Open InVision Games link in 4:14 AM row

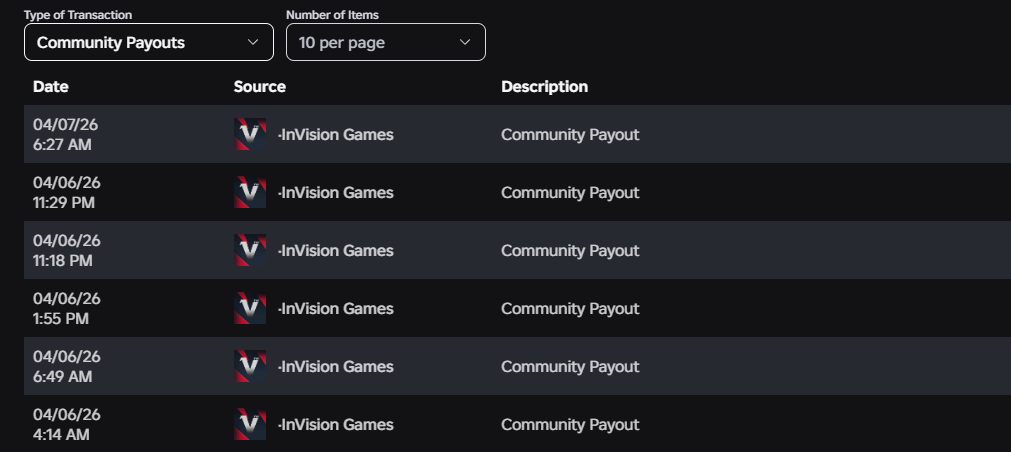pos(336,424)
